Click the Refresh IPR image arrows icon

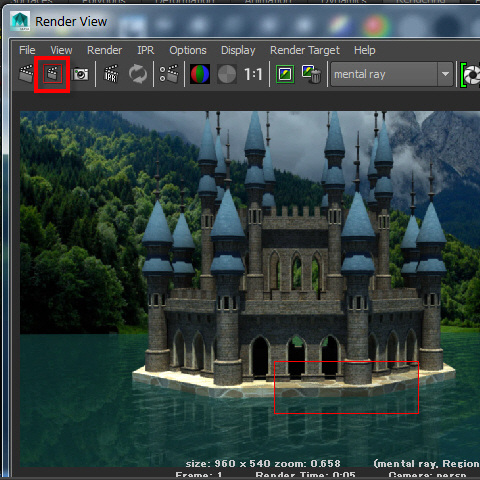(138, 74)
